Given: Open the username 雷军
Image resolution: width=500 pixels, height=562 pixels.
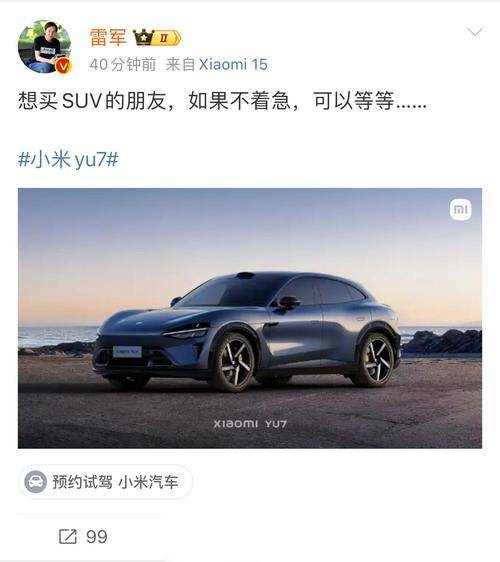Looking at the screenshot, I should (108, 37).
